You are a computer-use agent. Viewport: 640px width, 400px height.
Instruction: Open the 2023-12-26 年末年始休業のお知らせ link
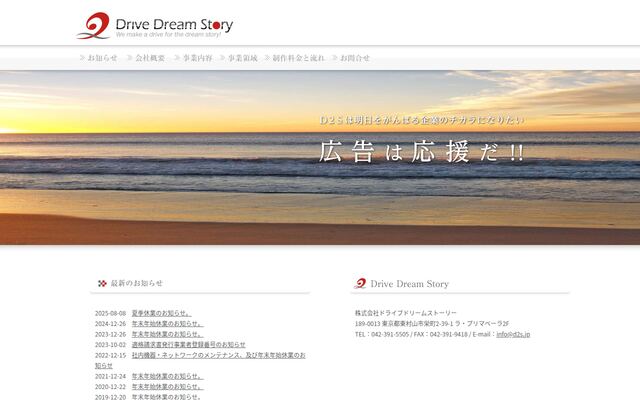pyautogui.click(x=167, y=334)
